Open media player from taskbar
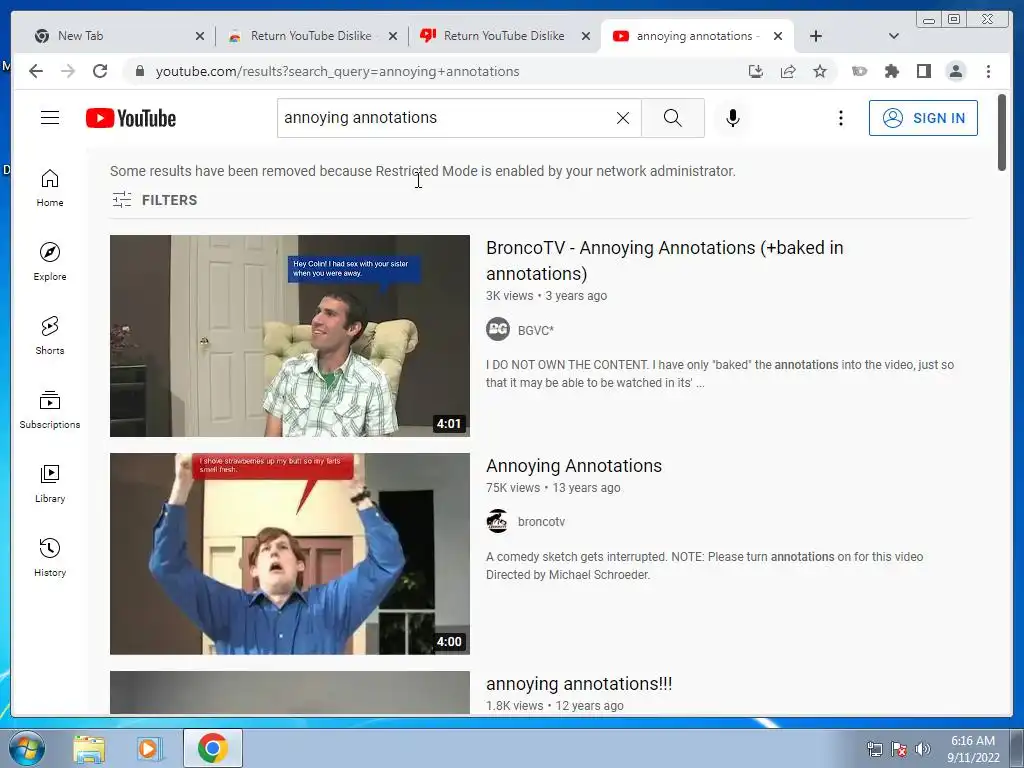 pyautogui.click(x=150, y=748)
